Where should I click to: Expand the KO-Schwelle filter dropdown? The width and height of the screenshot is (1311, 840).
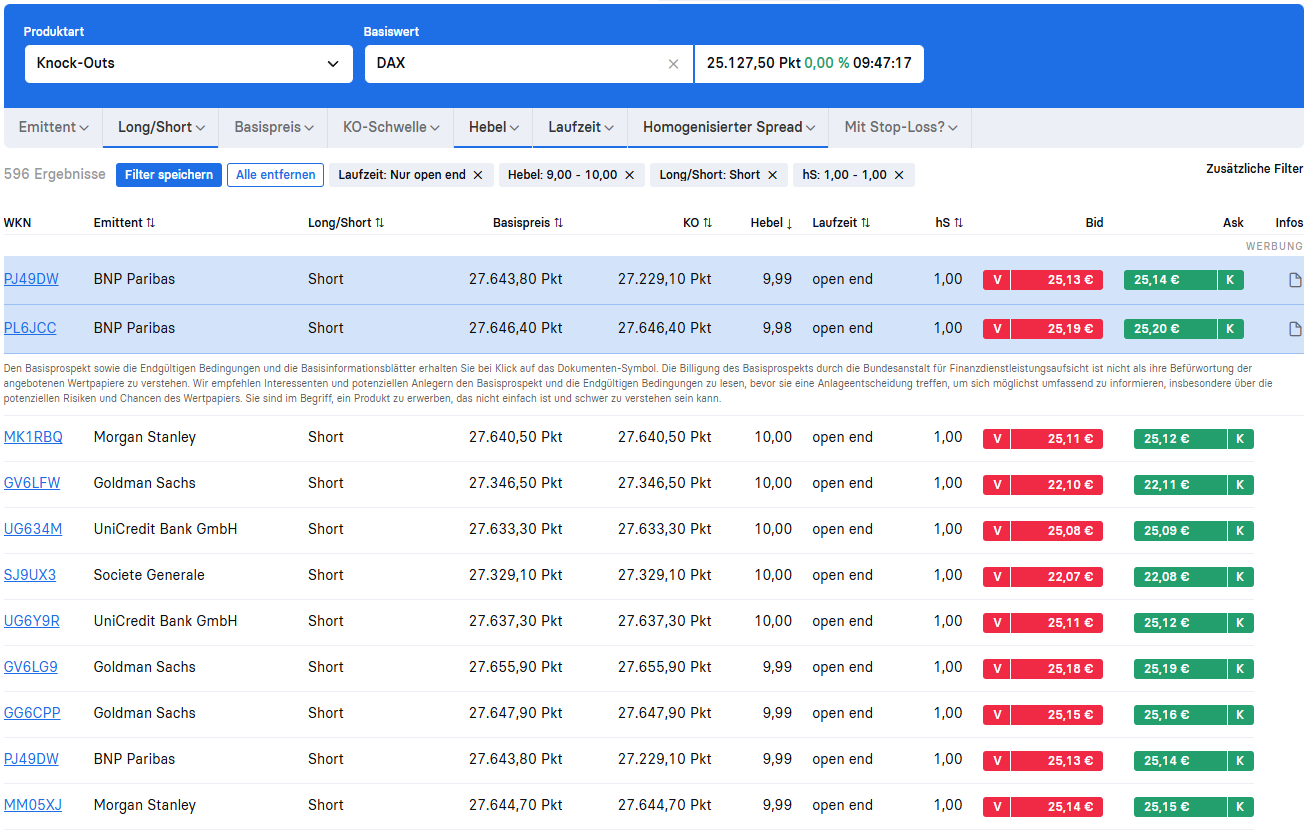click(390, 128)
